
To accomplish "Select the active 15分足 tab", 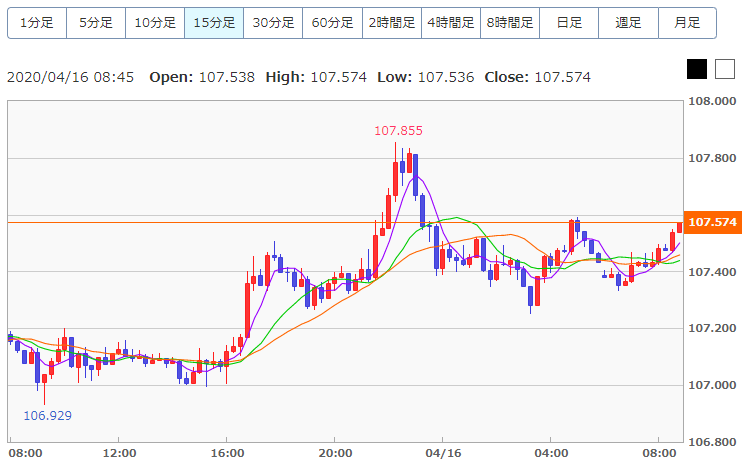I will [214, 22].
